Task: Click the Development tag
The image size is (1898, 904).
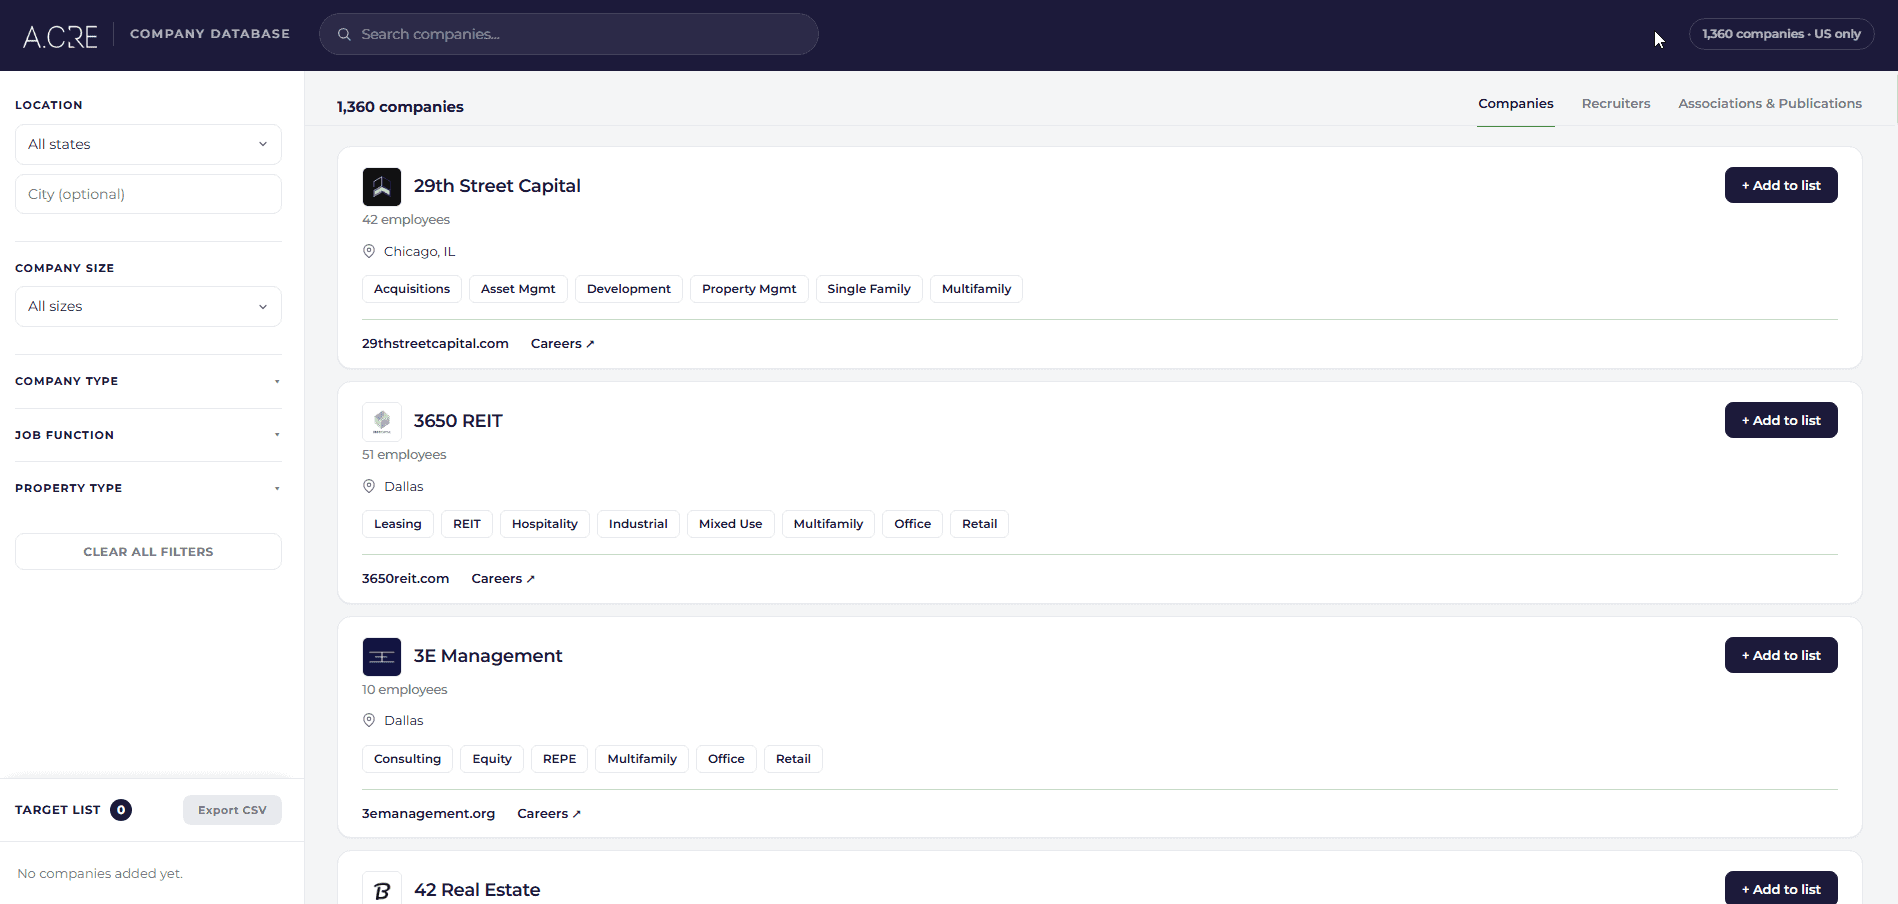Action: click(x=629, y=289)
